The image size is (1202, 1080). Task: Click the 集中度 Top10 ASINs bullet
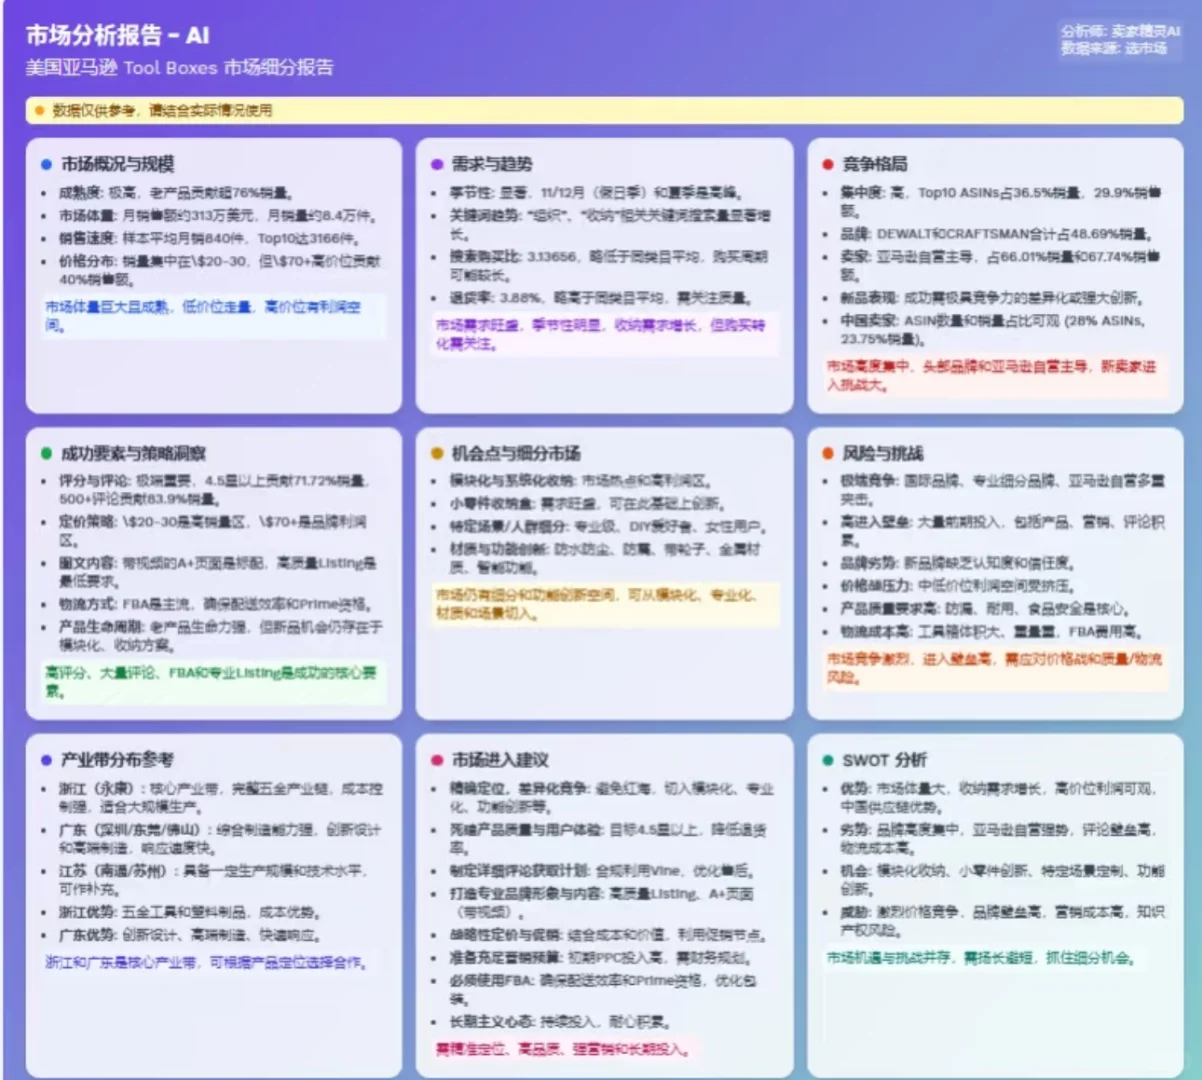1000,201
